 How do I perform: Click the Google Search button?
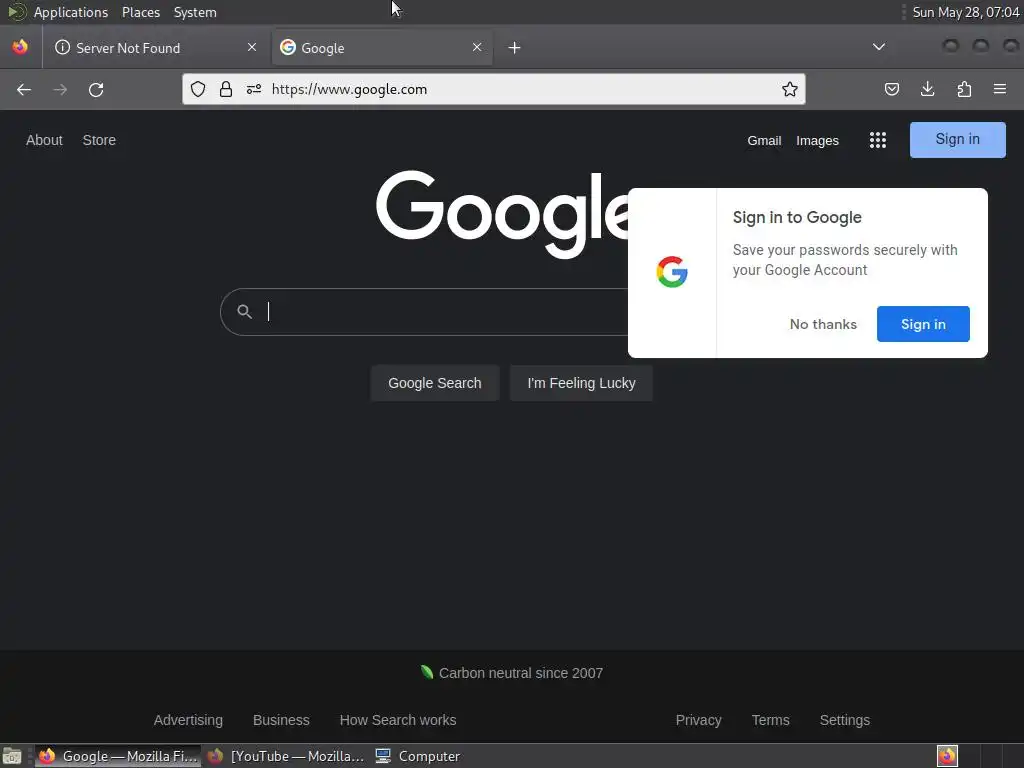click(x=435, y=383)
